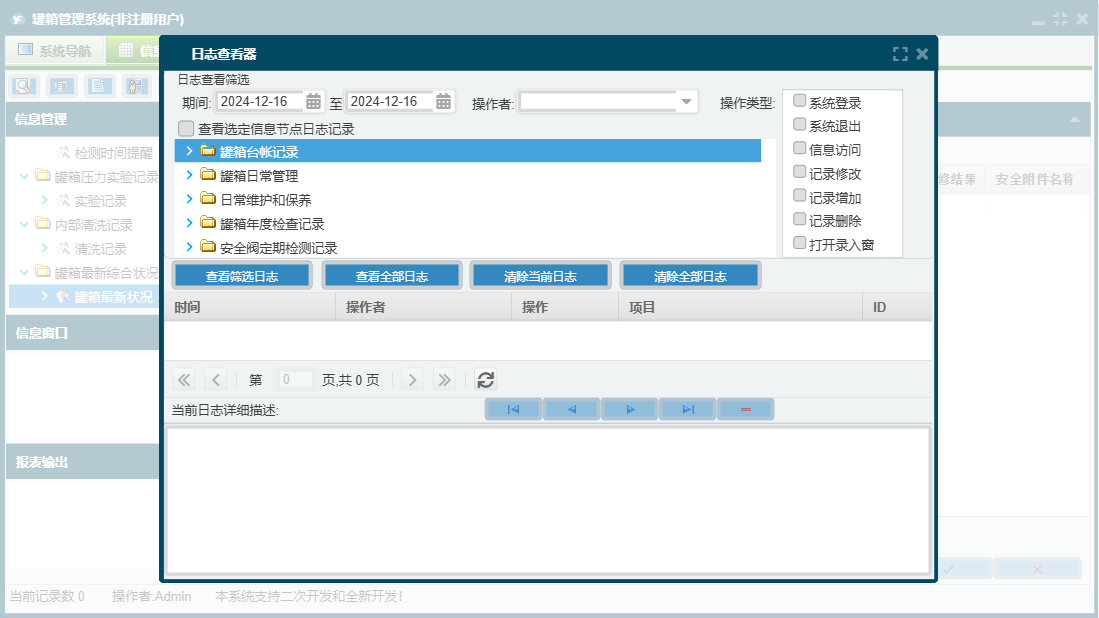Expand the 罐箱年度检查记录 tree node
Screen dimensions: 1099x618
pyautogui.click(x=189, y=224)
